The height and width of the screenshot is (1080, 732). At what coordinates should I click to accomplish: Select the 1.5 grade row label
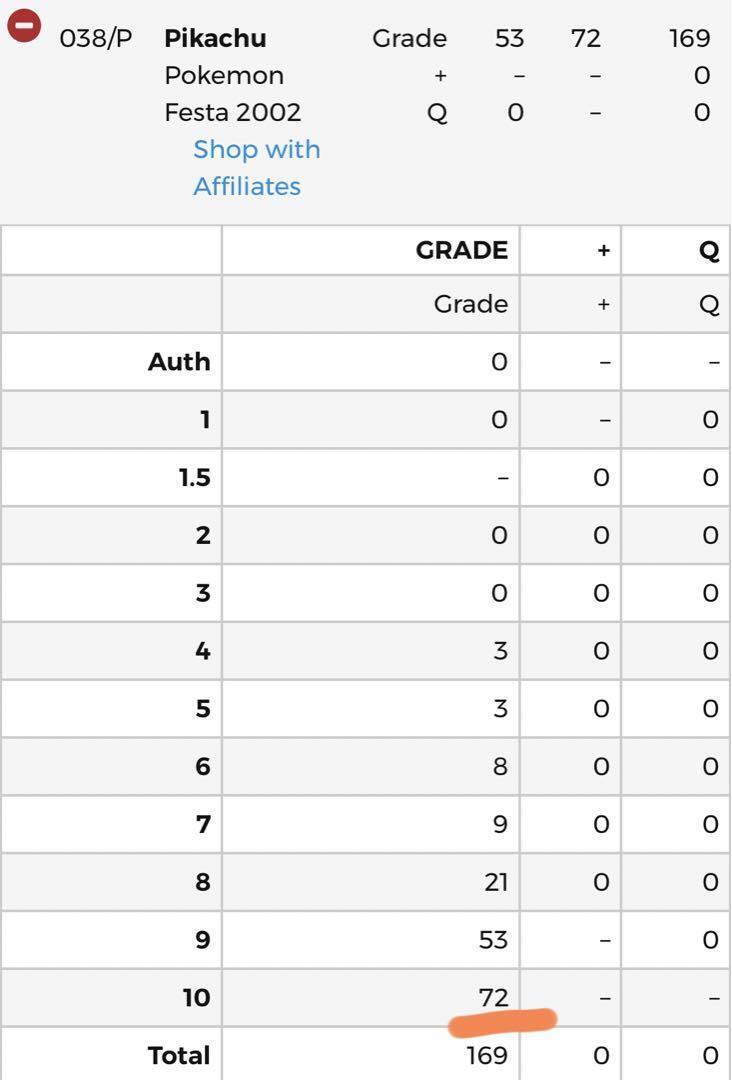195,477
